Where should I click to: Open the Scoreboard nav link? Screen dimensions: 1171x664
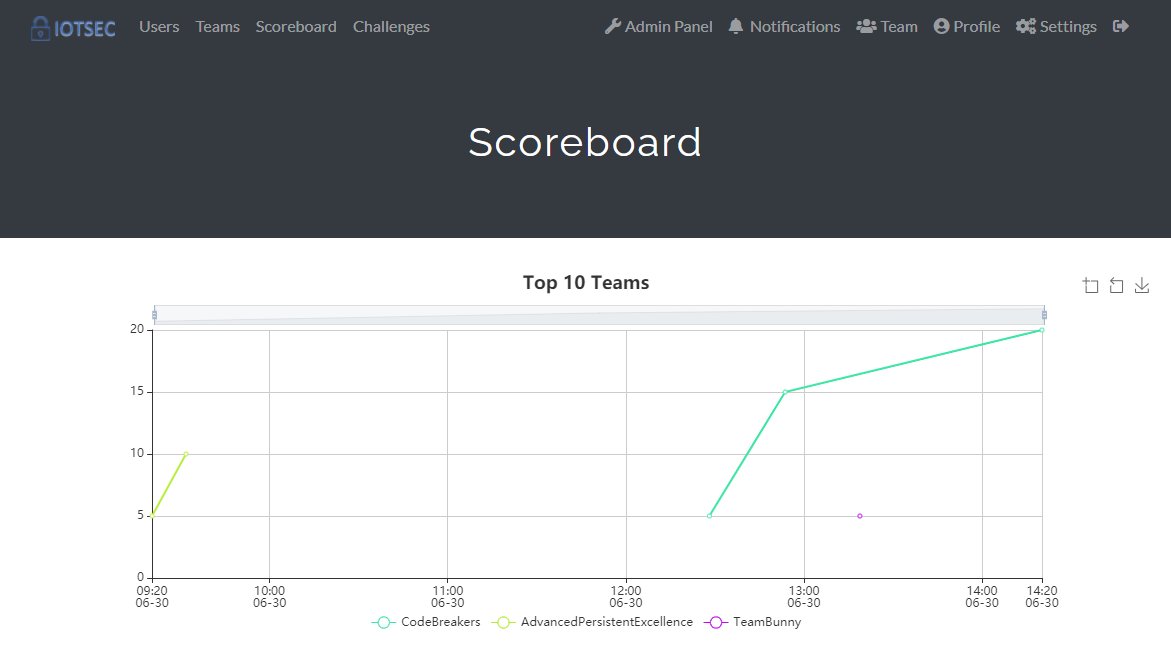click(x=296, y=27)
